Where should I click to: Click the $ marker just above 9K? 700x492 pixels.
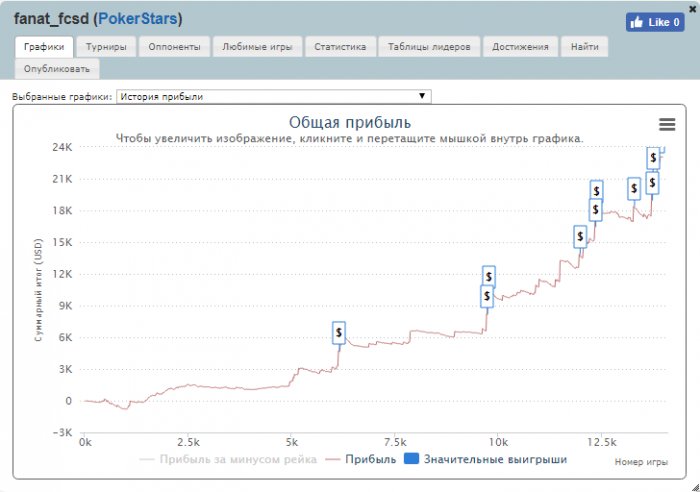[487, 296]
